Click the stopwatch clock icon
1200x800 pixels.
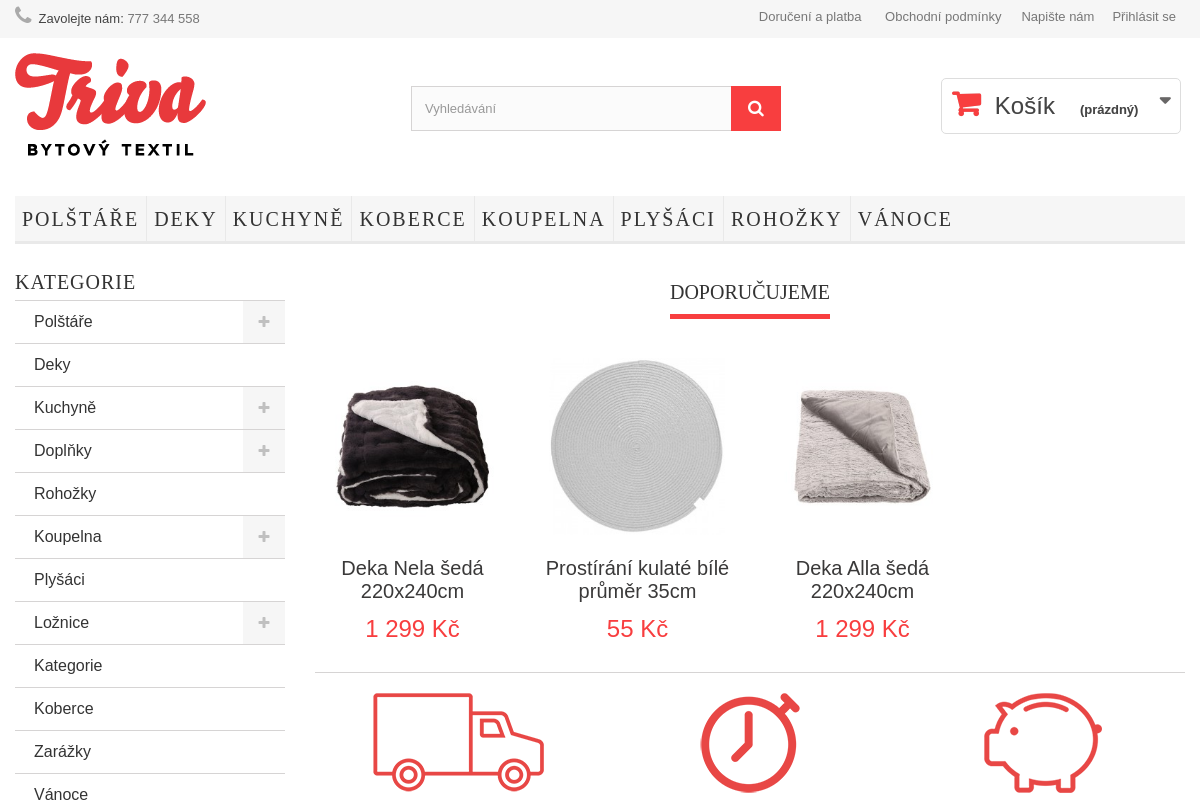tap(749, 742)
